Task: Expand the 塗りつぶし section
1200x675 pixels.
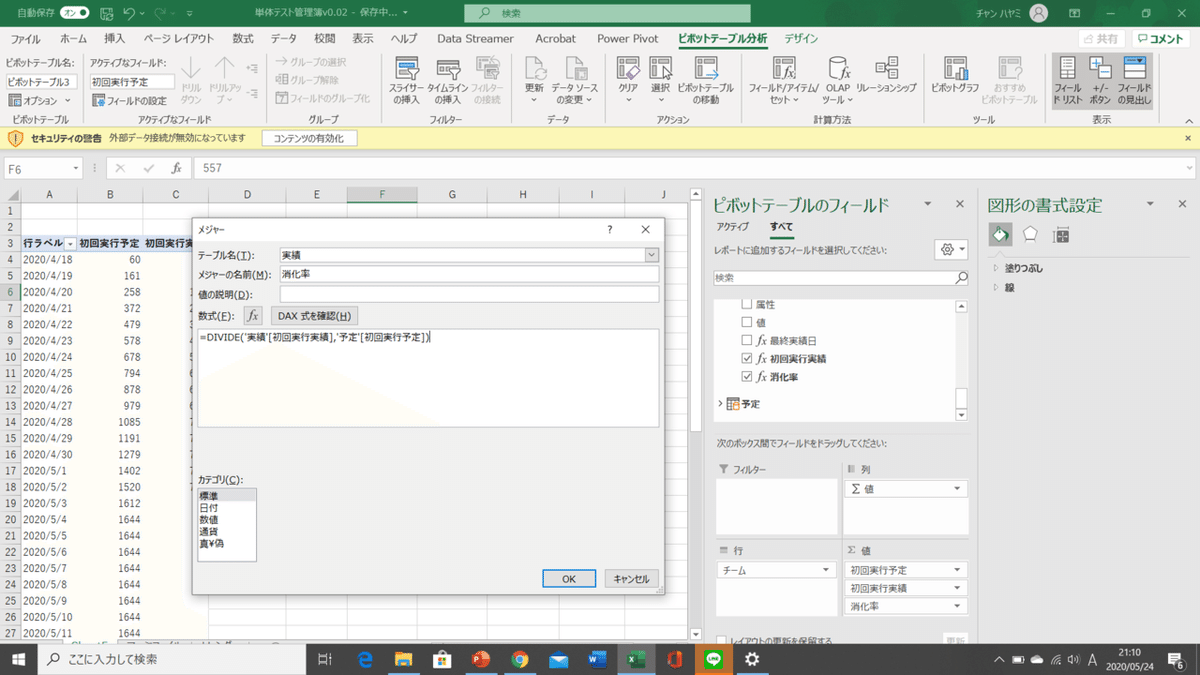Action: [x=995, y=268]
